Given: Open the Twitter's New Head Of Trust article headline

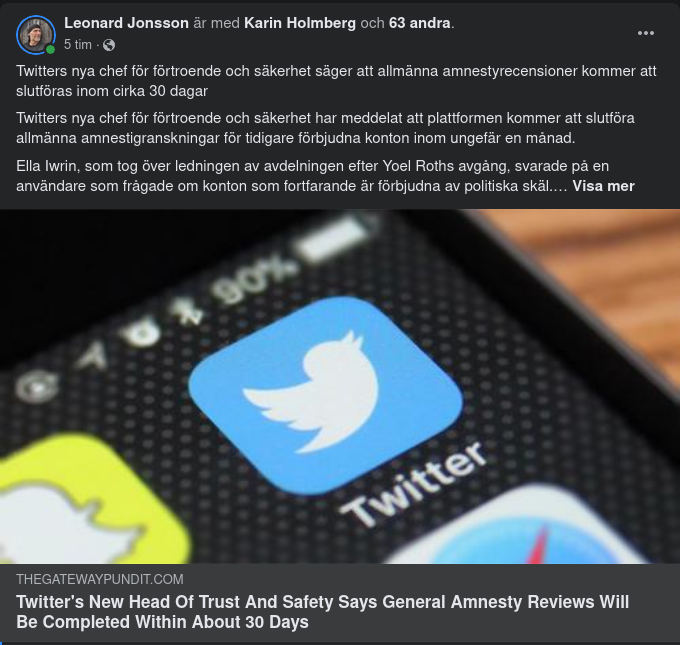Looking at the screenshot, I should click(322, 612).
